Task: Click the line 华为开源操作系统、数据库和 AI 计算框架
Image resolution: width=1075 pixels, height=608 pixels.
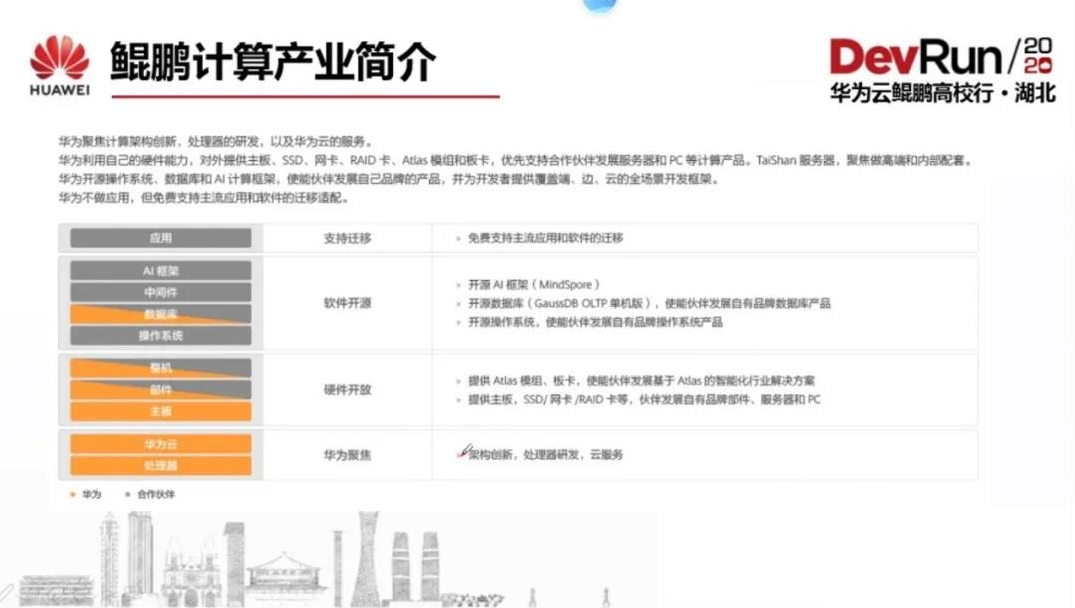Action: [389, 180]
